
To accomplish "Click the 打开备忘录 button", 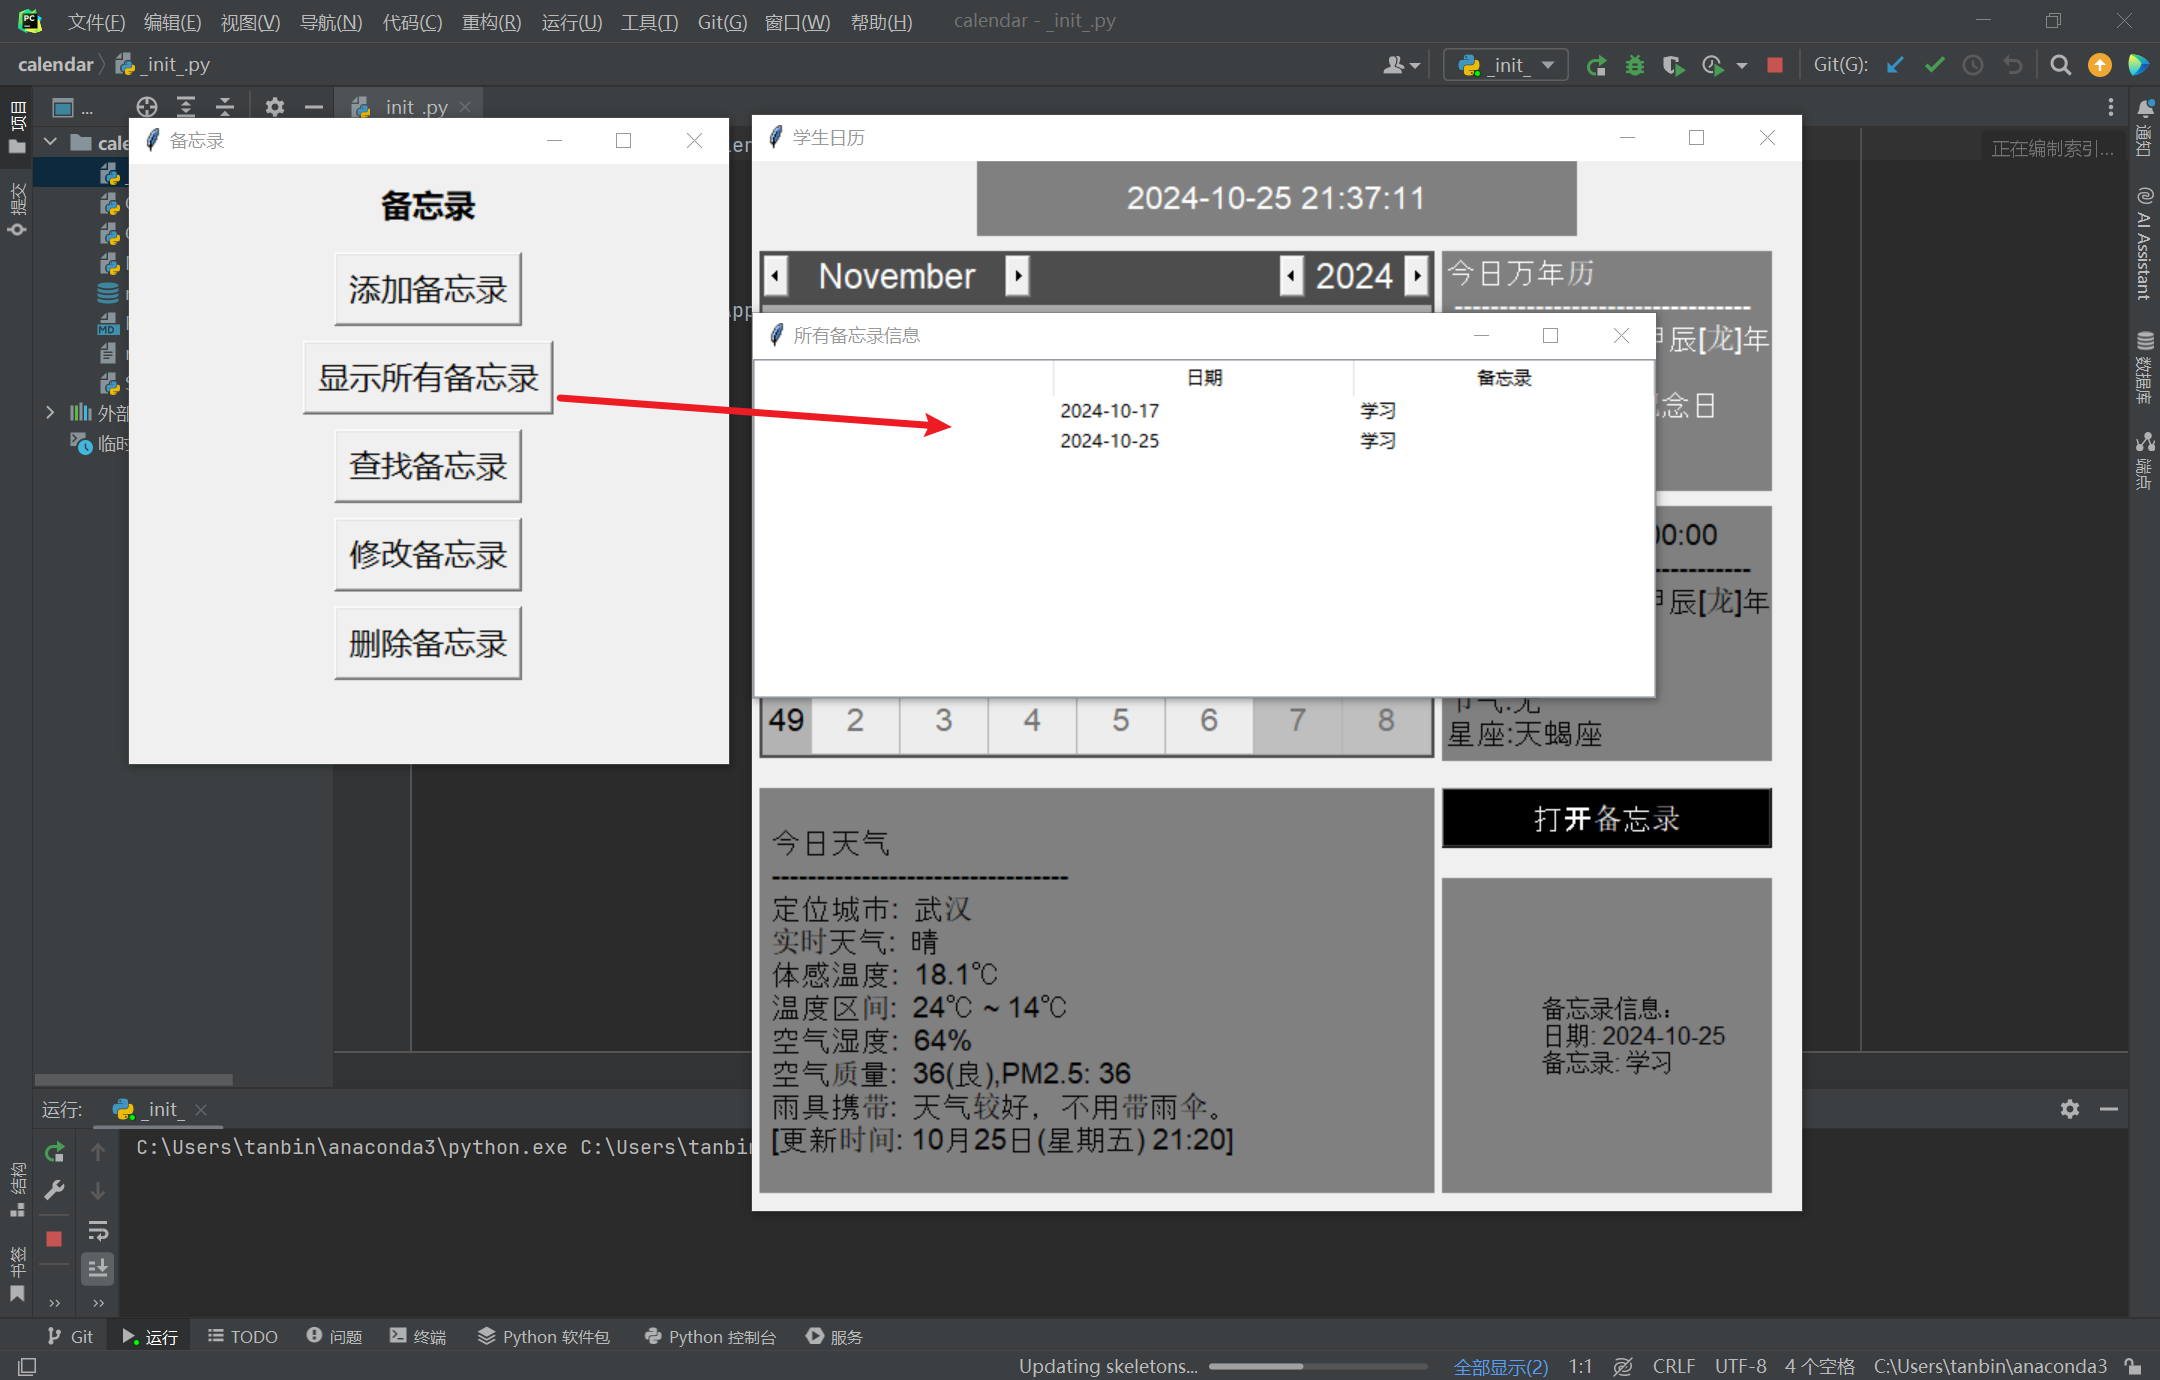I will 1606,819.
